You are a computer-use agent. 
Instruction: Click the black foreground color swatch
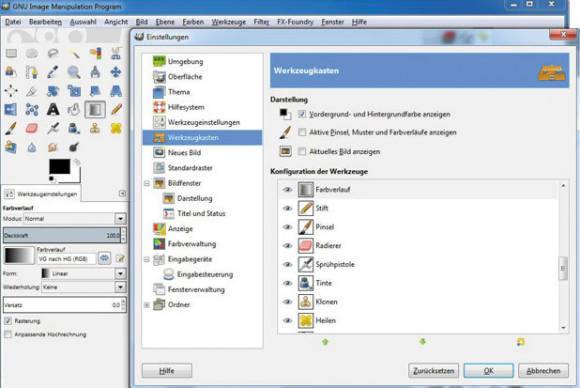click(60, 167)
